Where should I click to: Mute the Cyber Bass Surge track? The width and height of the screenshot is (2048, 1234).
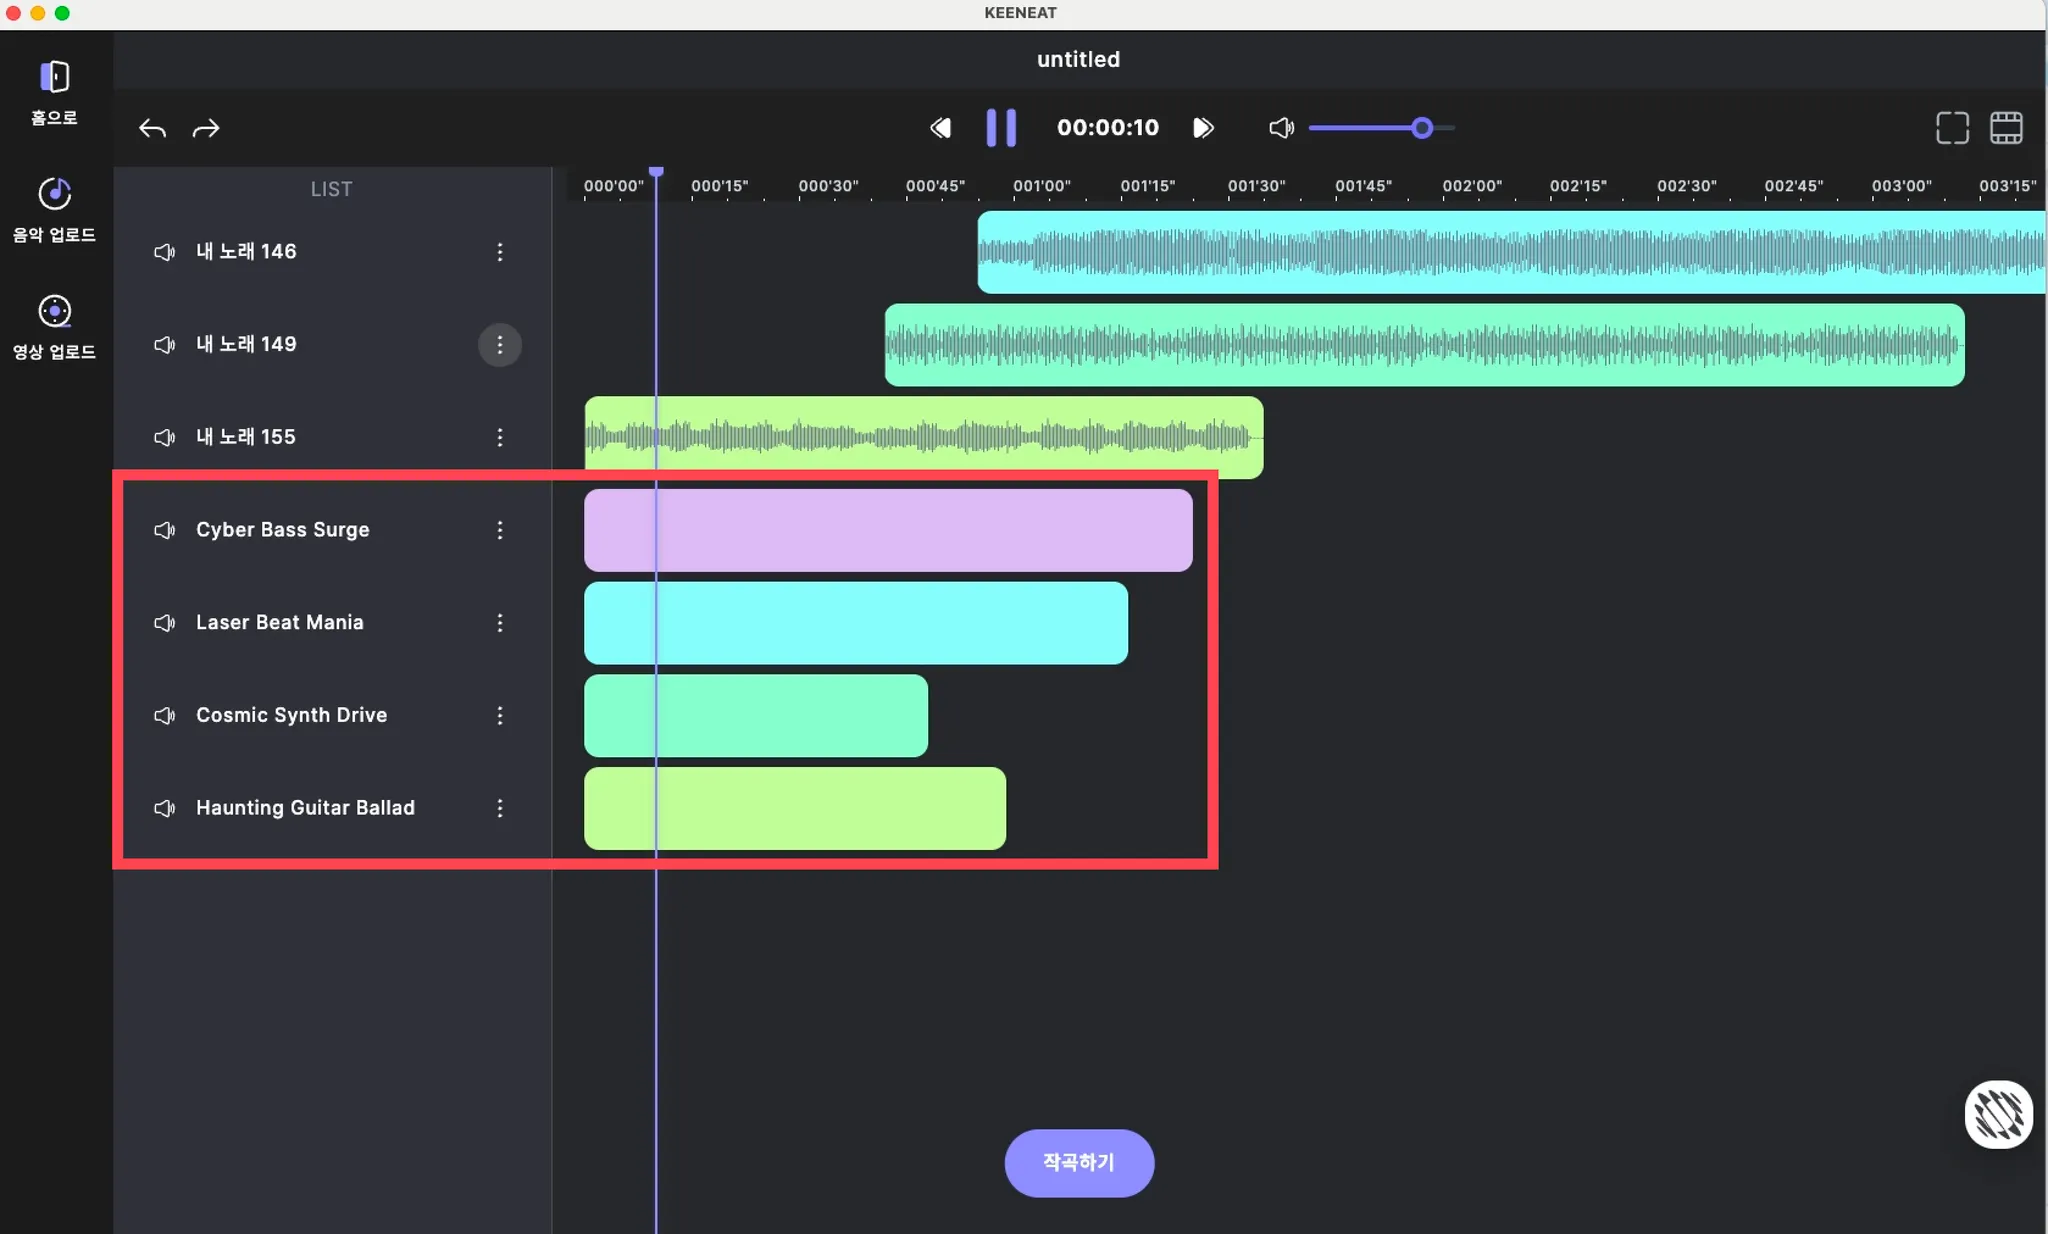click(165, 530)
